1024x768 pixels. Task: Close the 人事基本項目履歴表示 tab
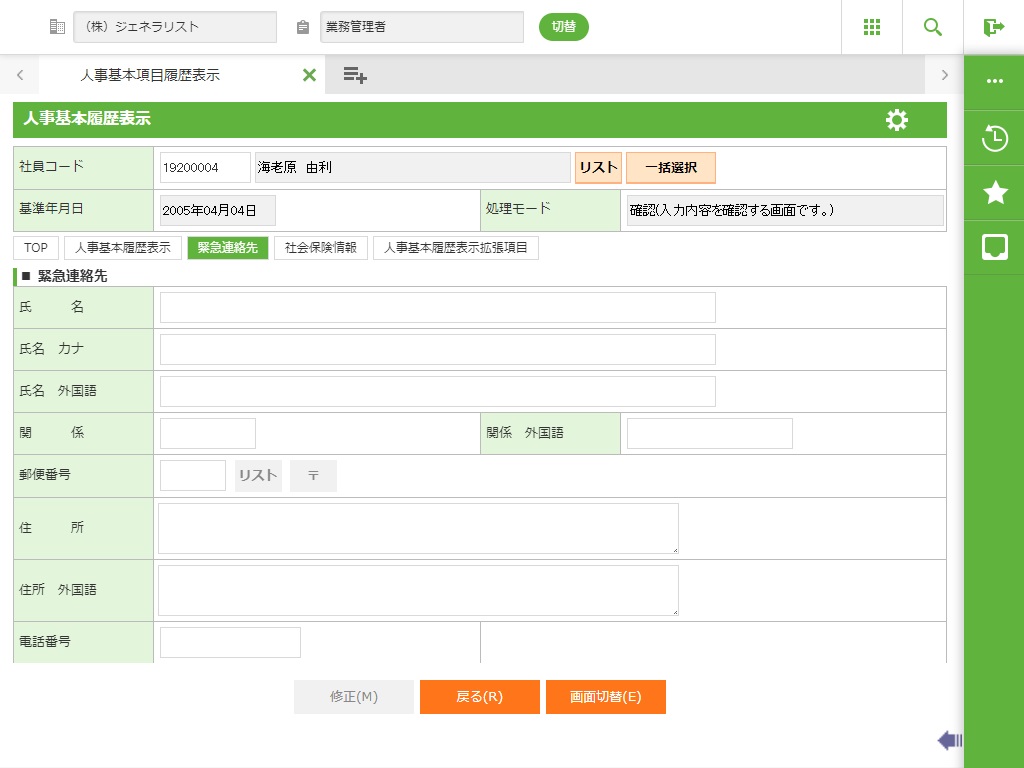tap(309, 75)
